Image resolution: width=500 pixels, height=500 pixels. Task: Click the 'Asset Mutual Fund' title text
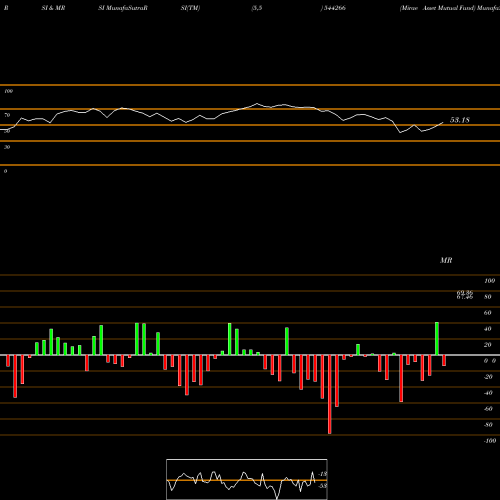[448, 8]
